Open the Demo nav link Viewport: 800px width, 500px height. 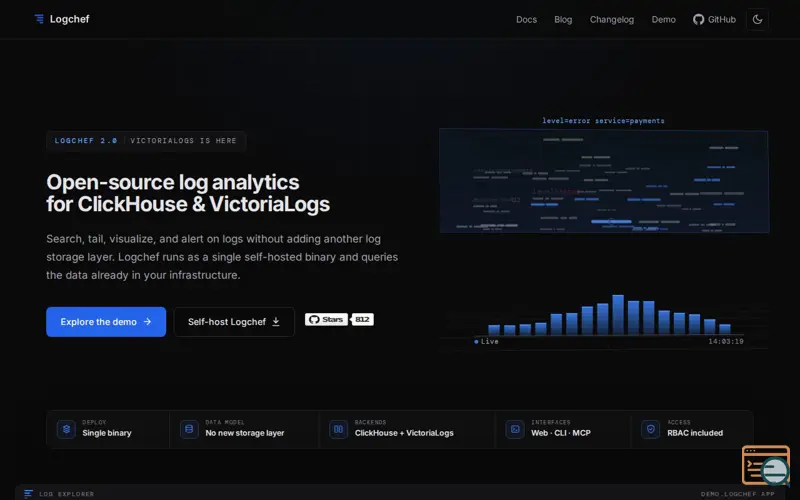coord(663,19)
